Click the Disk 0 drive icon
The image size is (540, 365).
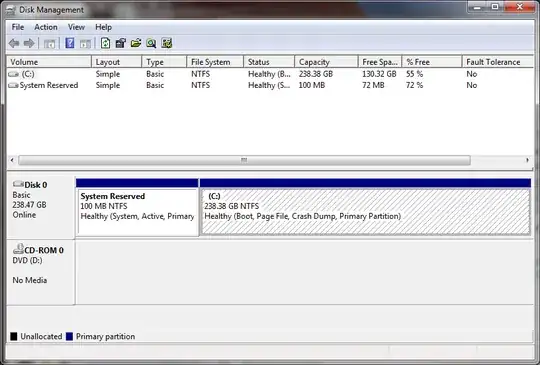(x=18, y=184)
